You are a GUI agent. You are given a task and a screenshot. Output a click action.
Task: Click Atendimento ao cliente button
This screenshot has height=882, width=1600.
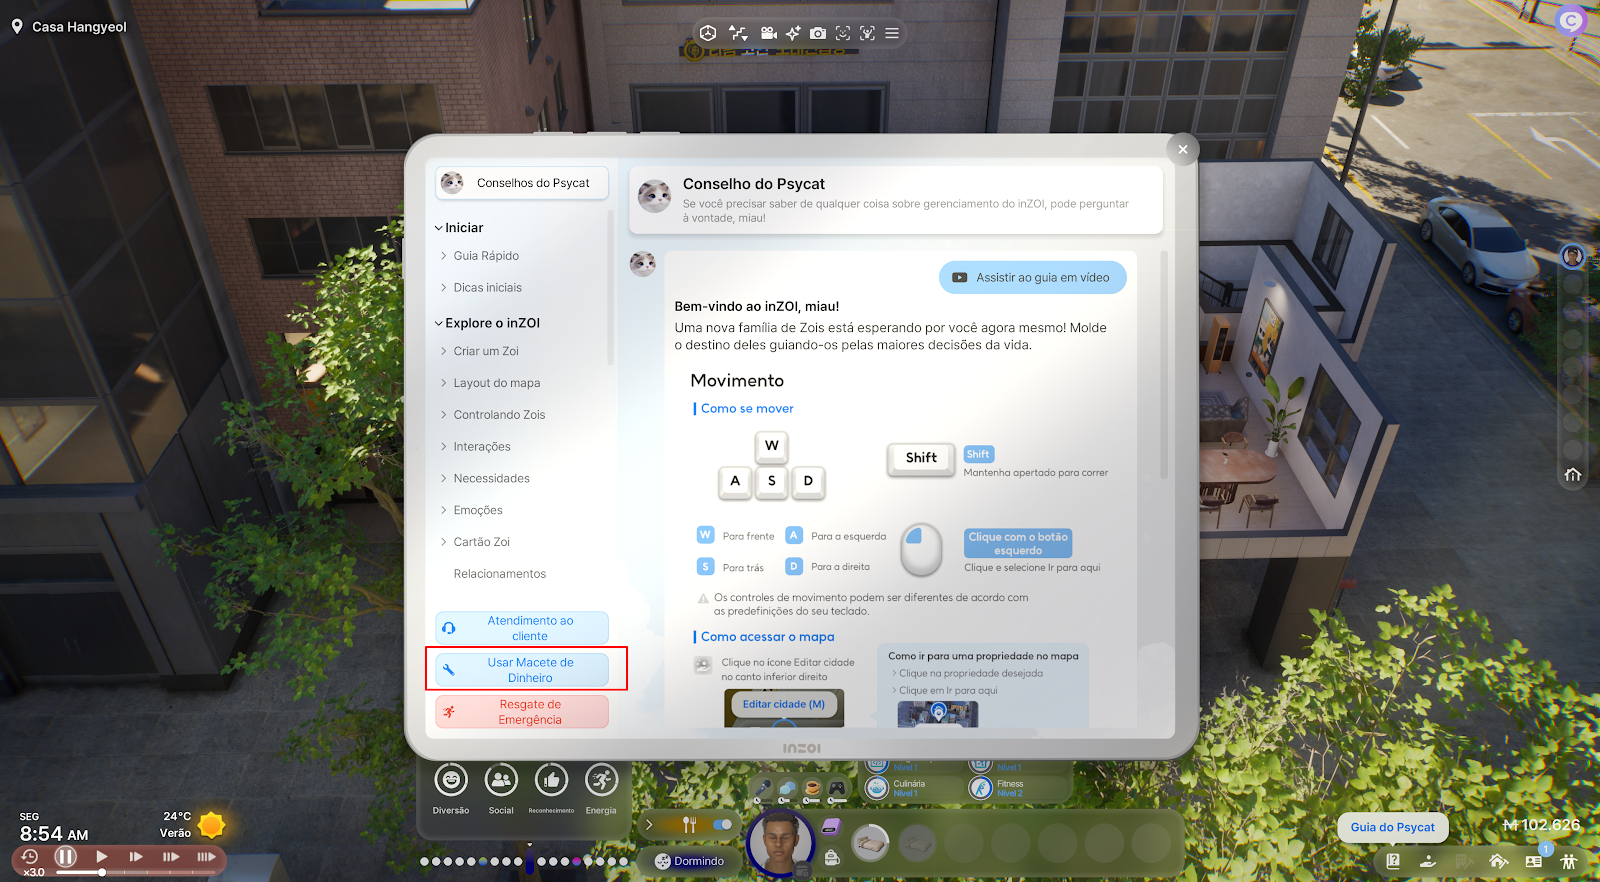[x=522, y=628]
